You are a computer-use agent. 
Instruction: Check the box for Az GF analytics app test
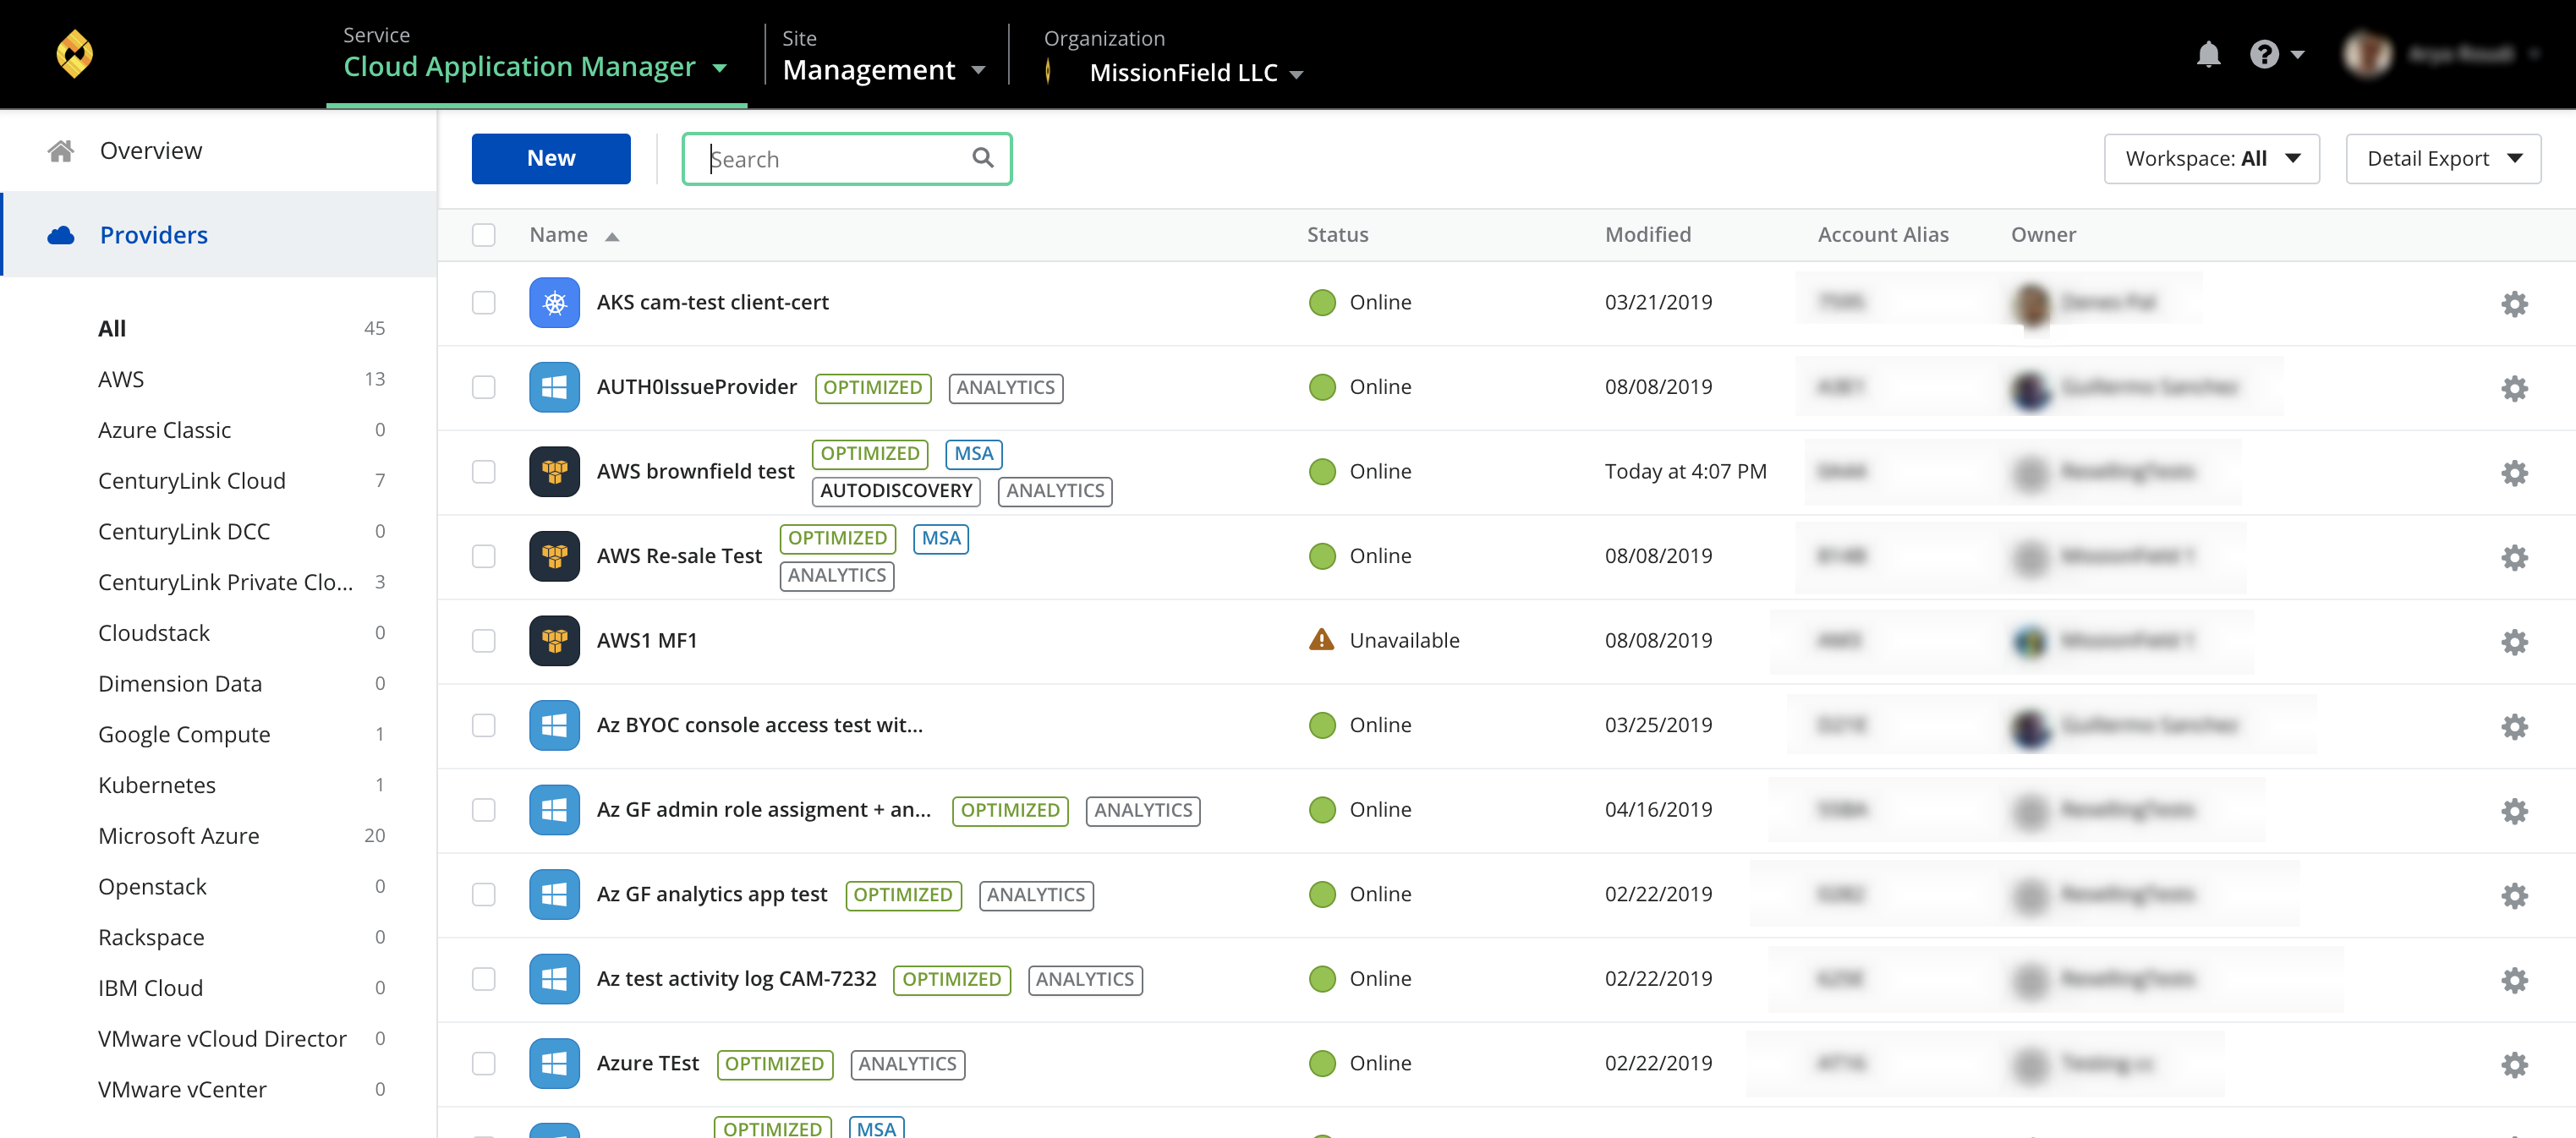484,894
